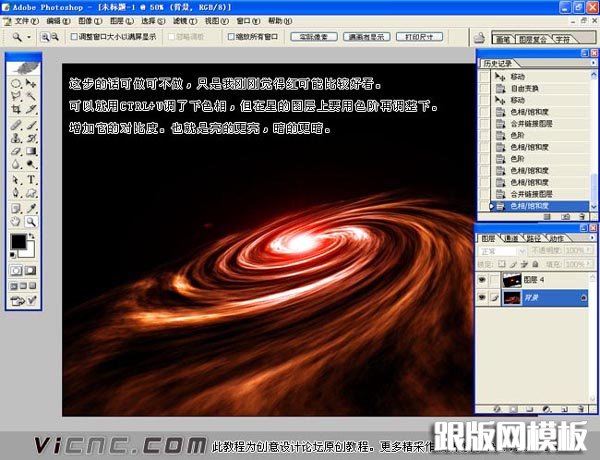Select the Gradient tool

pyautogui.click(x=31, y=151)
